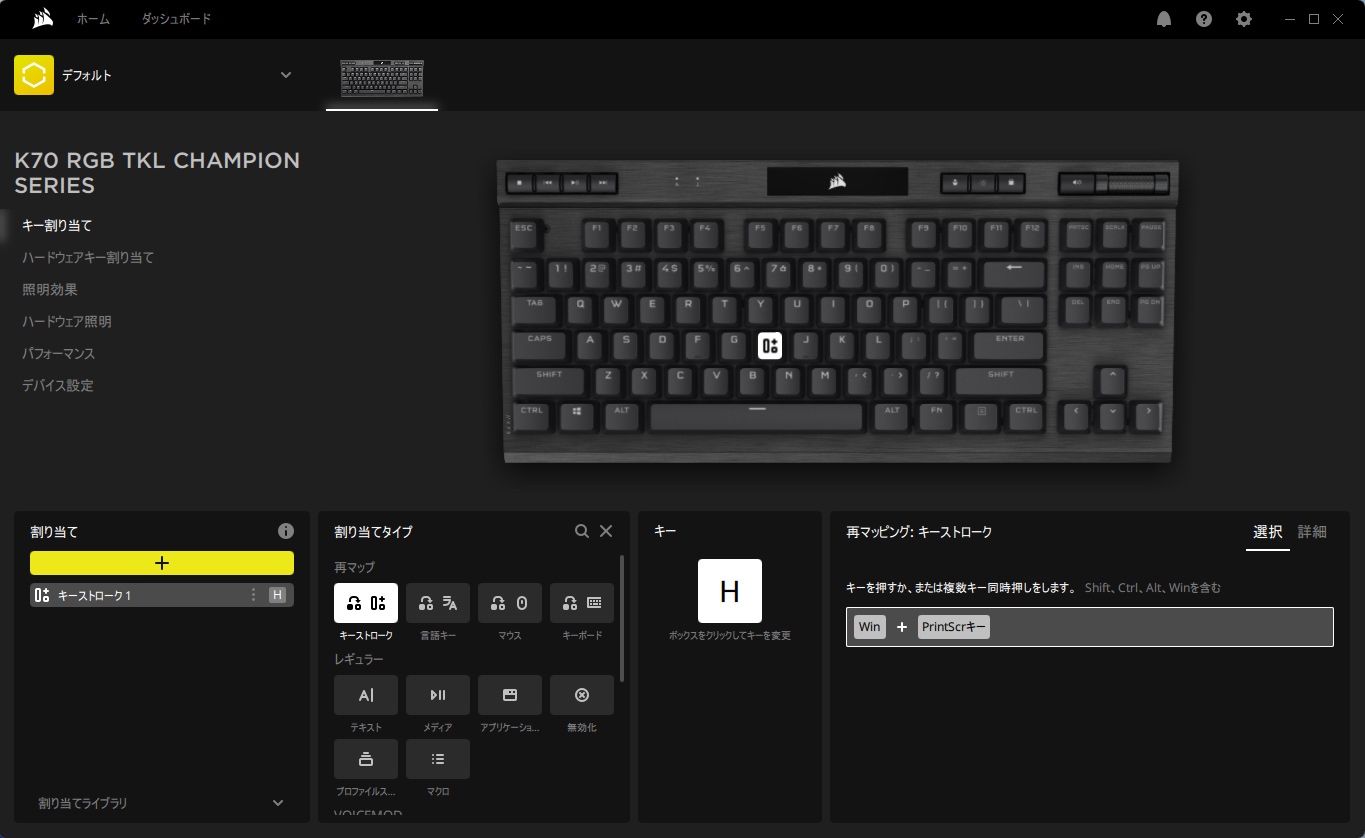Image resolution: width=1365 pixels, height=838 pixels.
Task: Select the キーストローク 1 assignment row
Action: coord(162,595)
